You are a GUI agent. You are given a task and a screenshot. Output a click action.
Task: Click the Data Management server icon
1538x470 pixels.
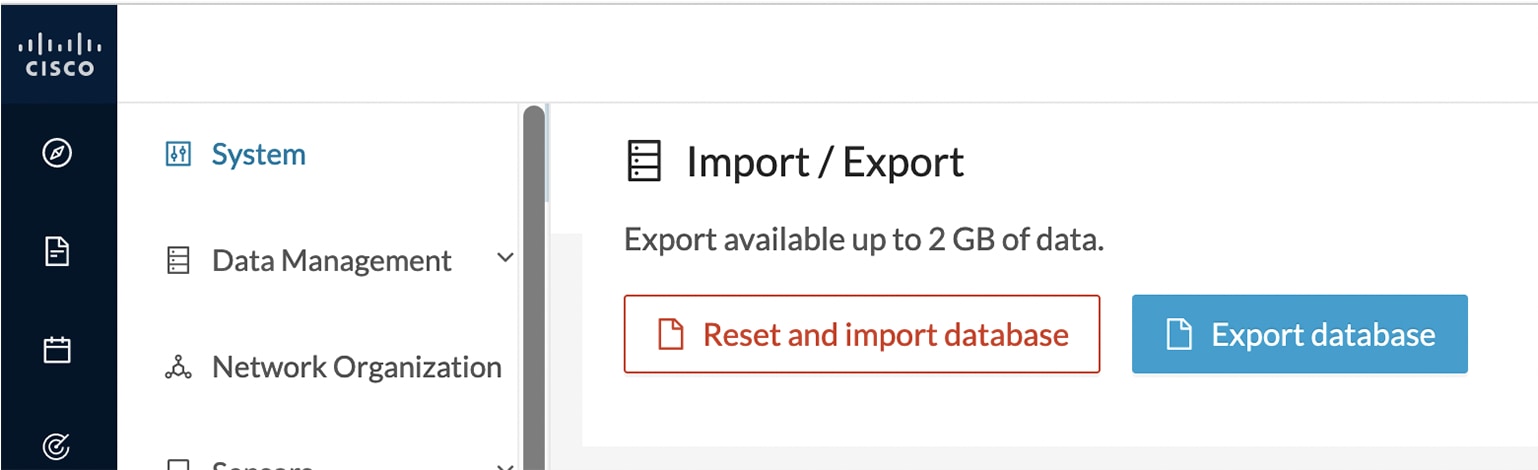click(x=177, y=261)
